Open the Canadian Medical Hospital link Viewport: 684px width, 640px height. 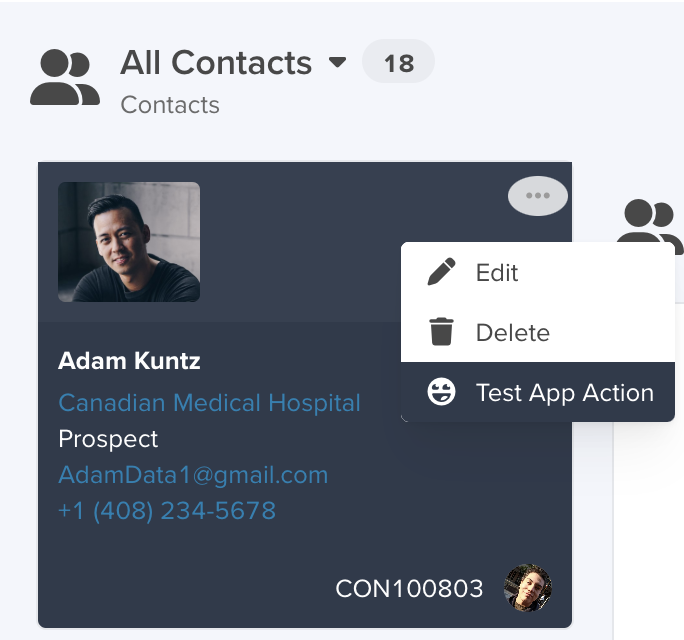click(x=209, y=402)
